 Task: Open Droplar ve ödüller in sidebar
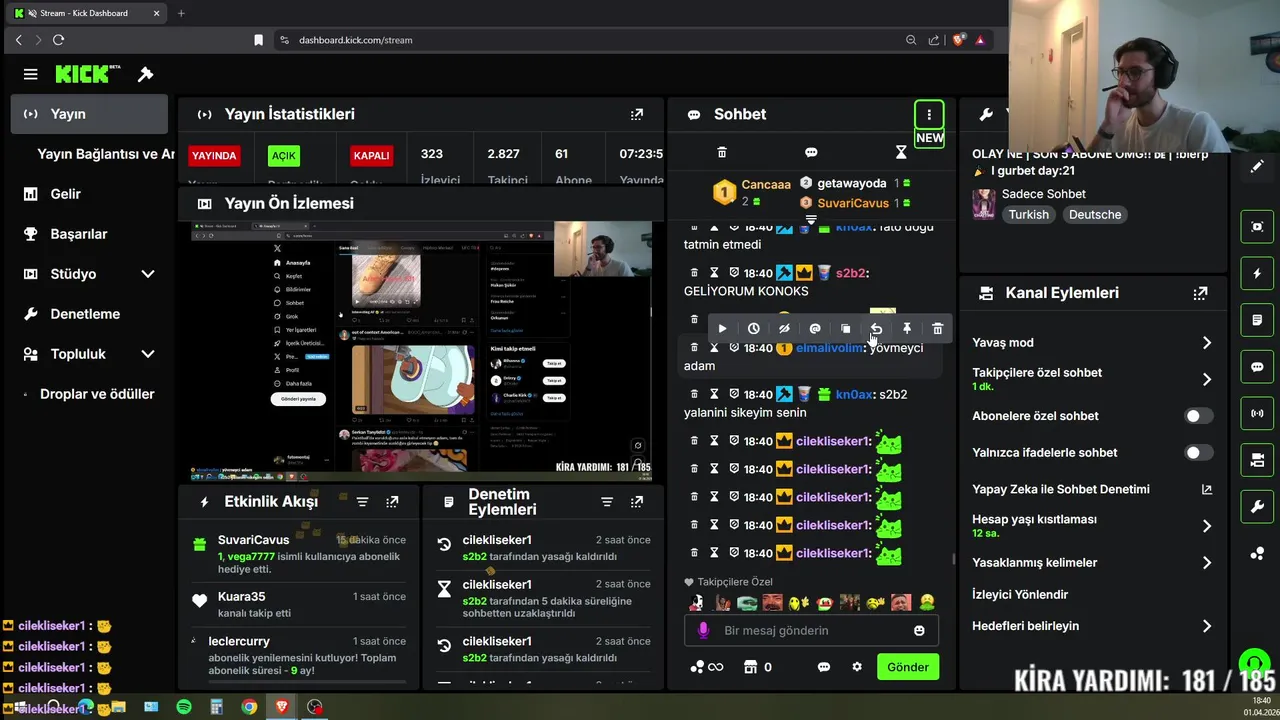coord(90,394)
